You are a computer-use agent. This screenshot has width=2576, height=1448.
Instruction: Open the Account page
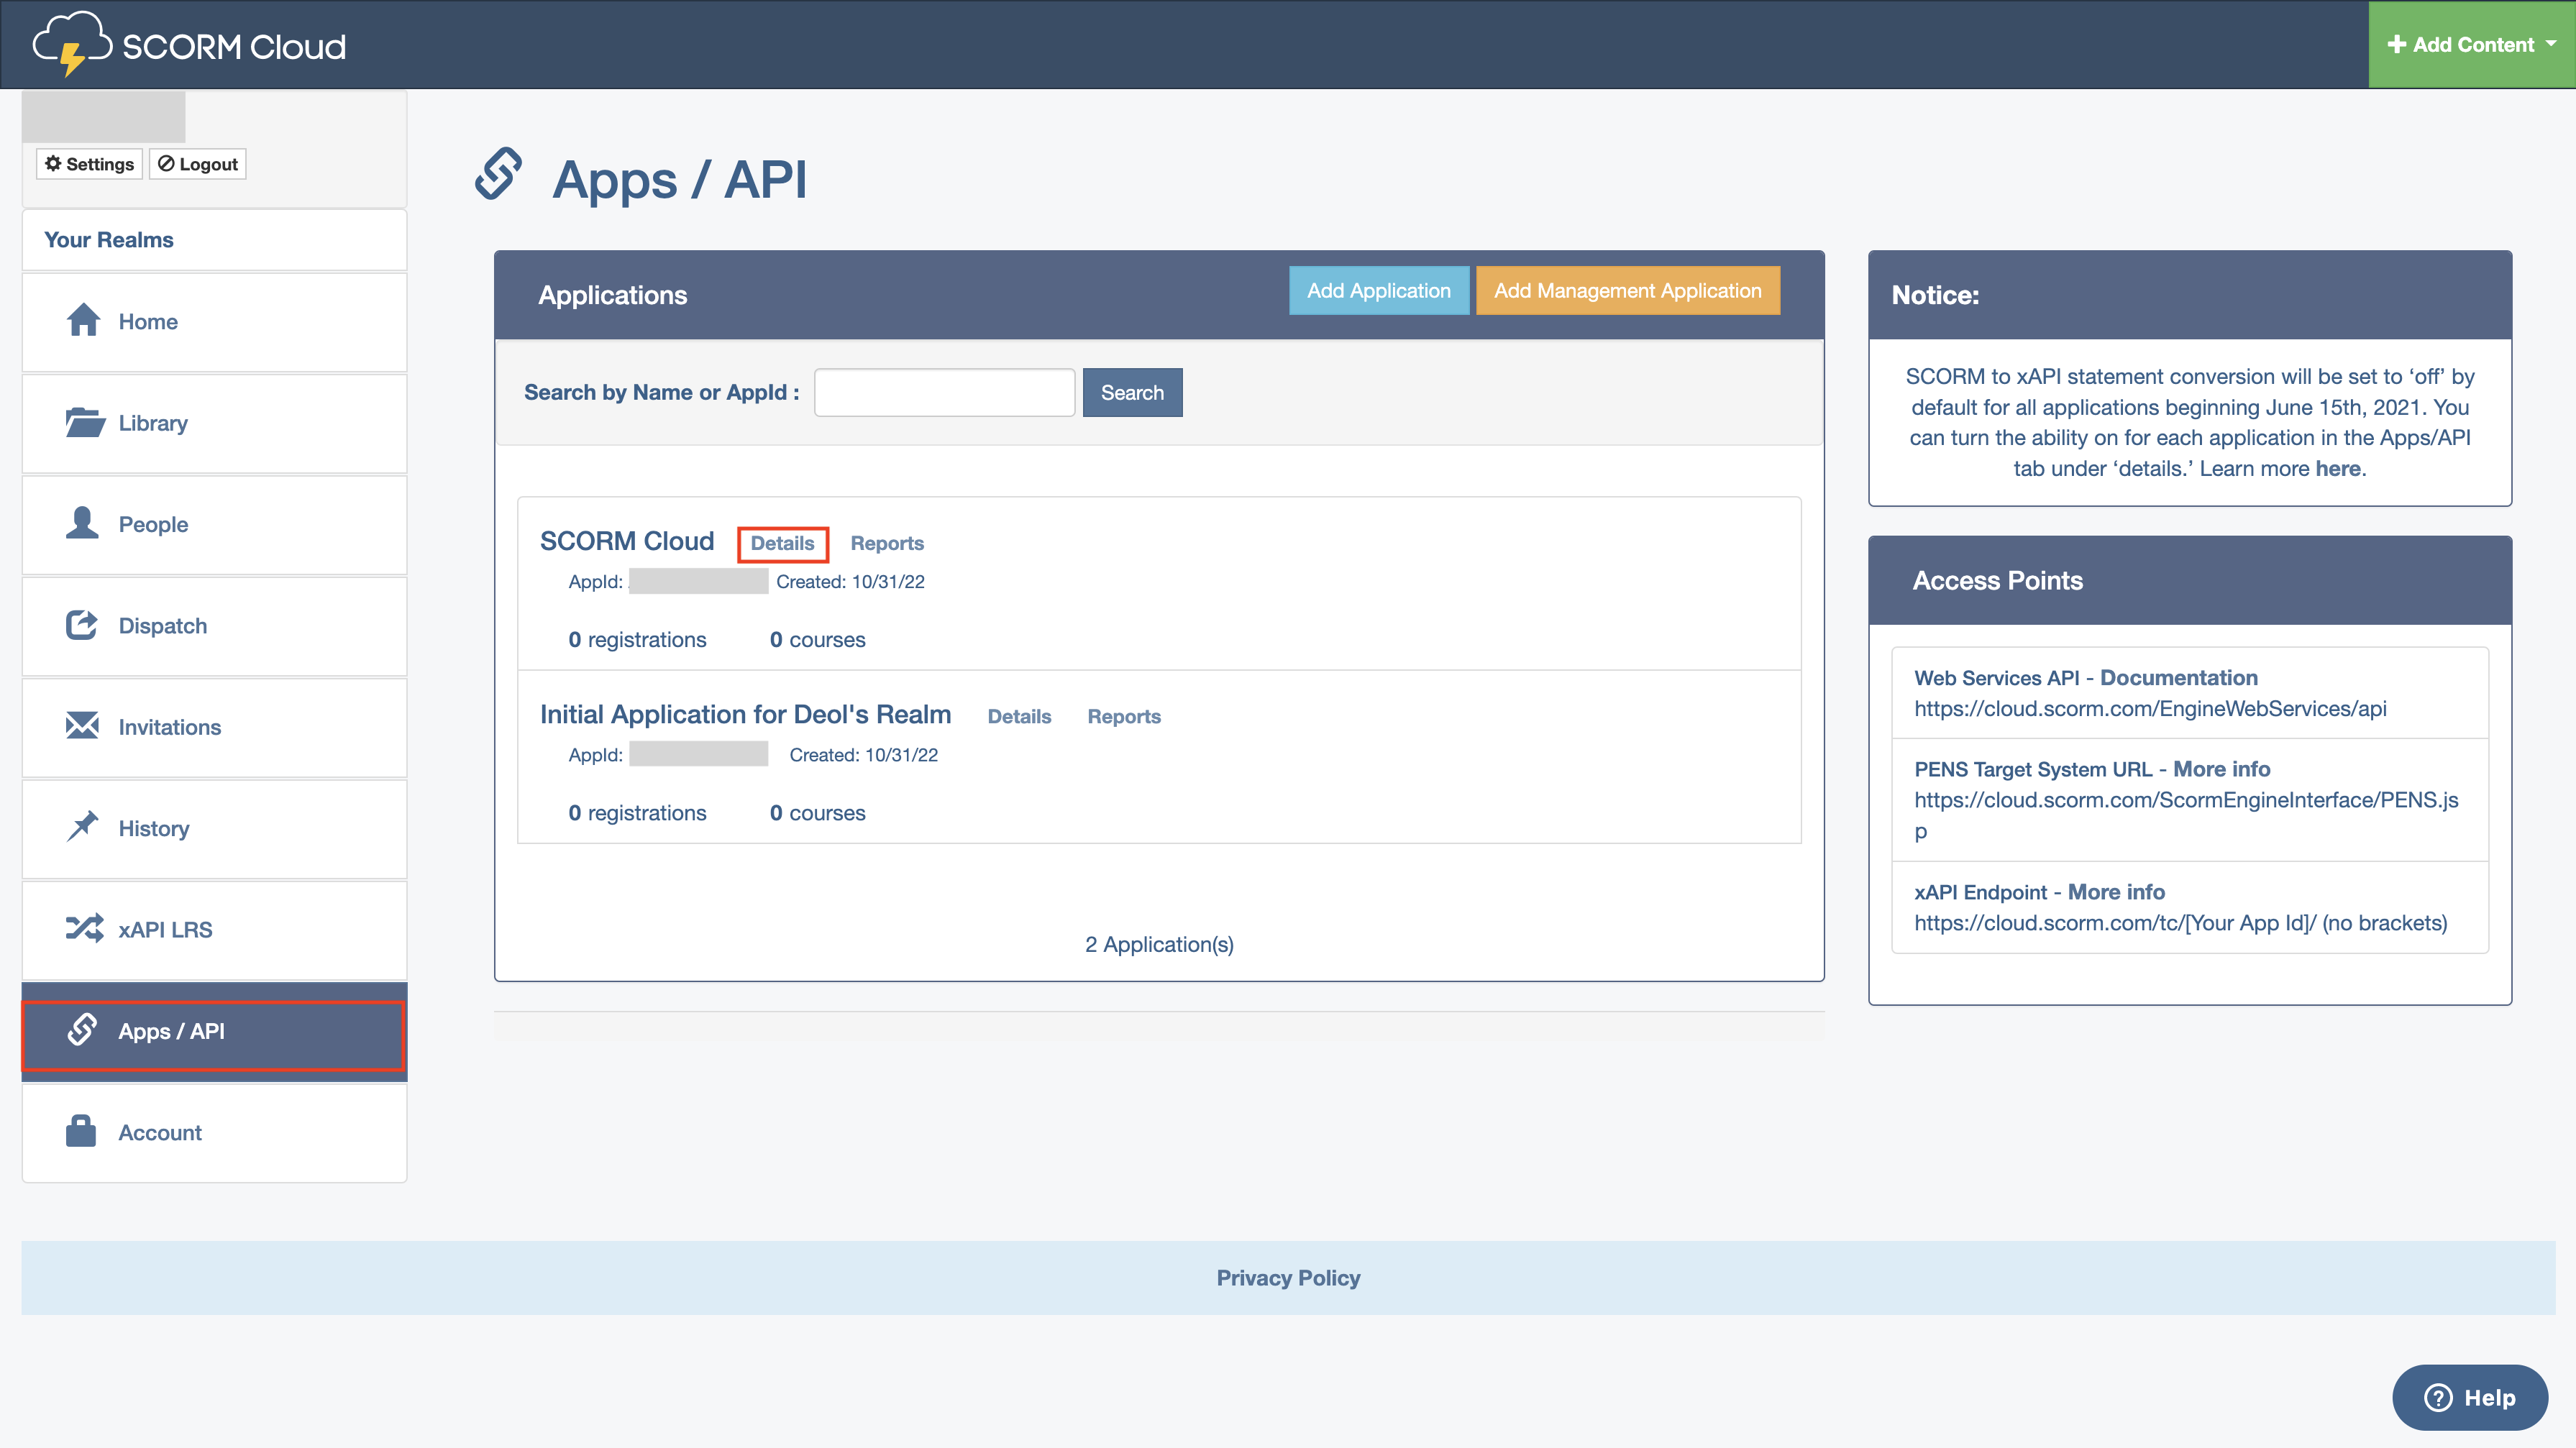[x=214, y=1133]
